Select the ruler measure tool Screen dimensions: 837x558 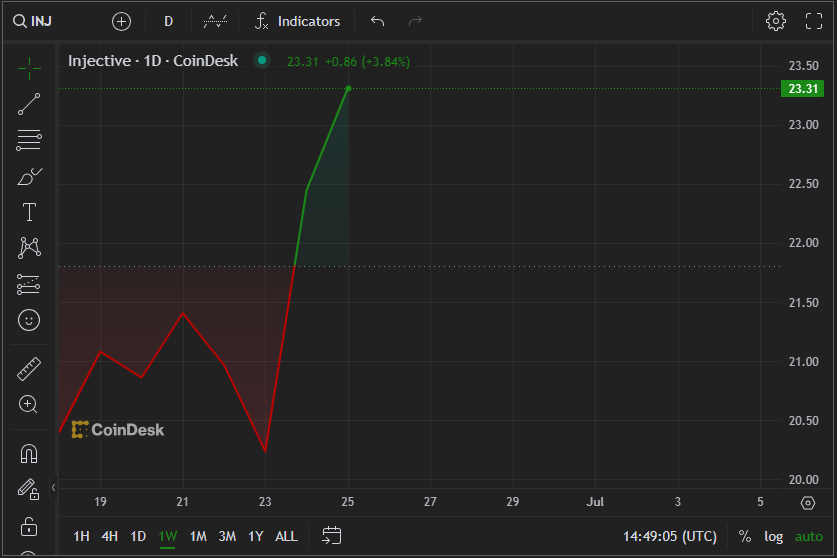pos(29,369)
